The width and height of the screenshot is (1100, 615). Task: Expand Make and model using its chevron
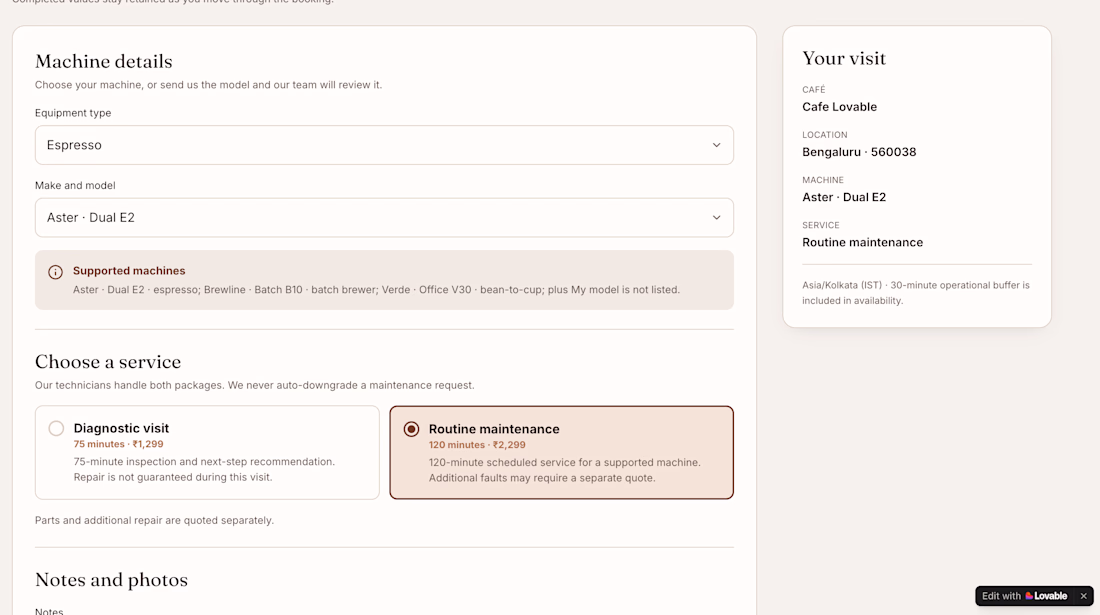tap(716, 217)
